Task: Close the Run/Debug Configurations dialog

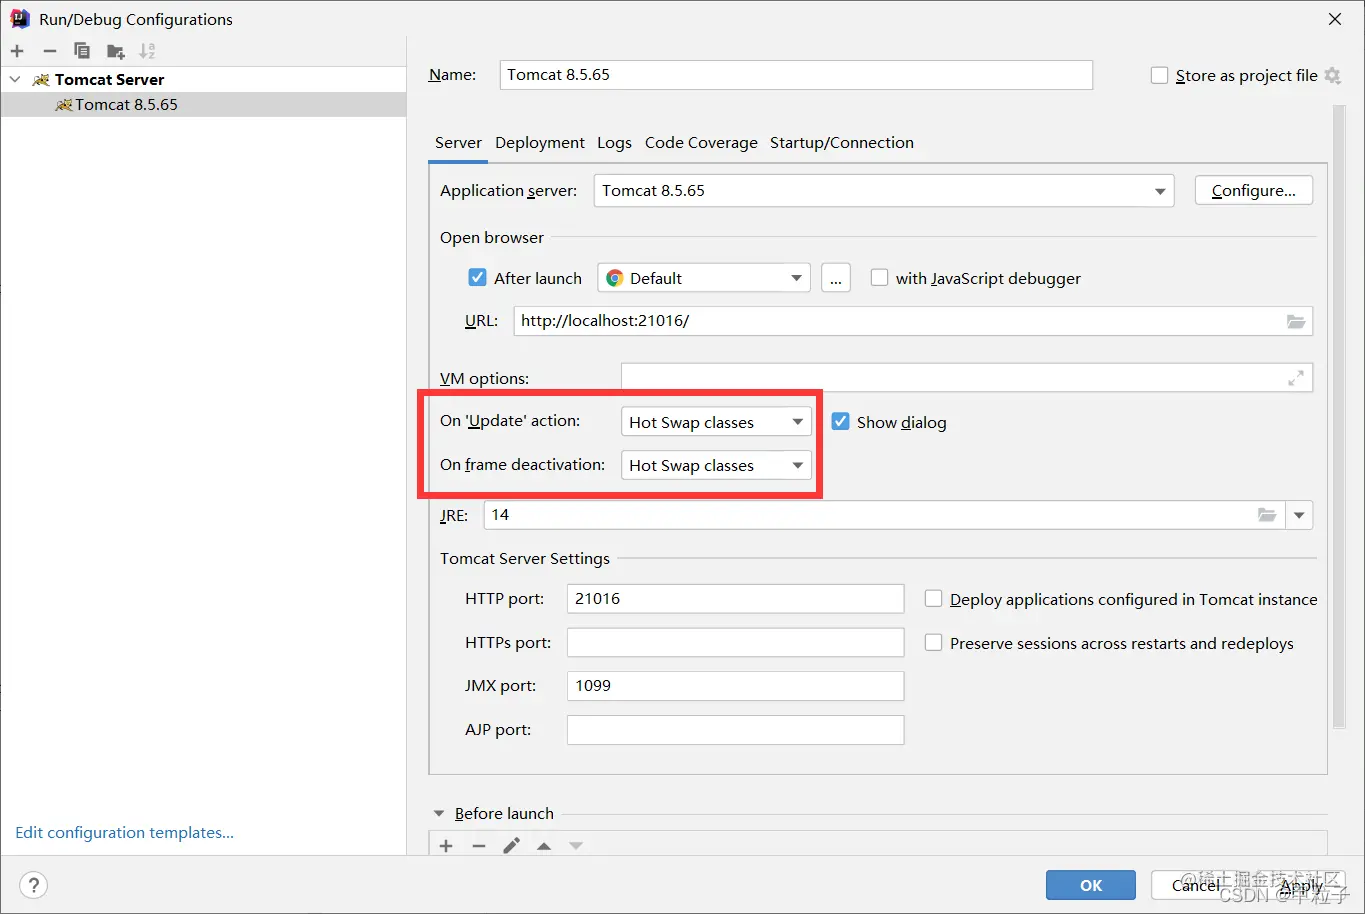Action: pos(1335,19)
